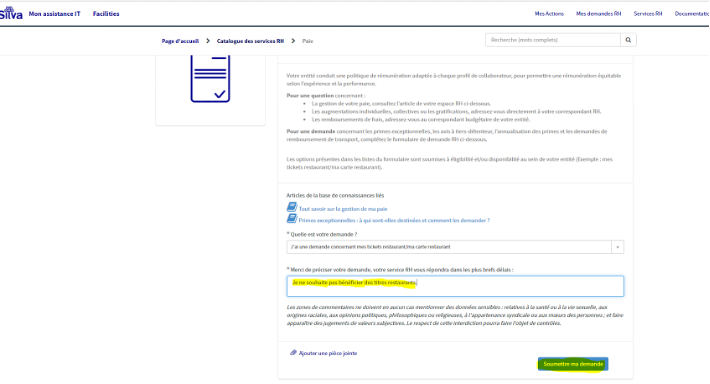Open the Facilities menu
Image resolution: width=710 pixels, height=384 pixels.
click(x=106, y=14)
